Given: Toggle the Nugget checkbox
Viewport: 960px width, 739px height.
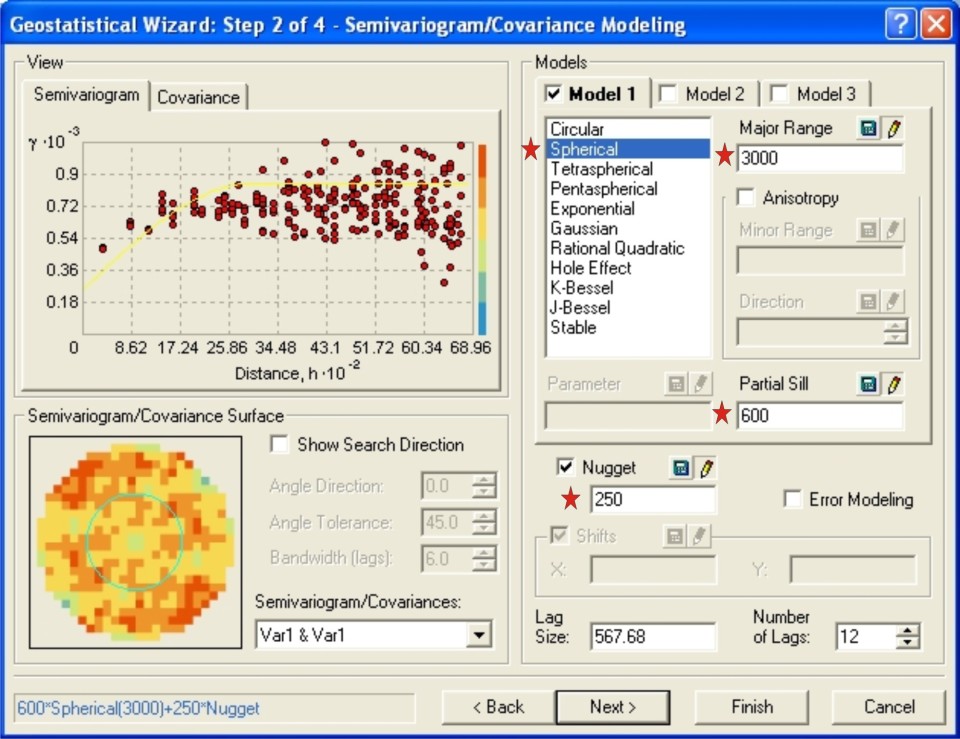Looking at the screenshot, I should (x=565, y=467).
